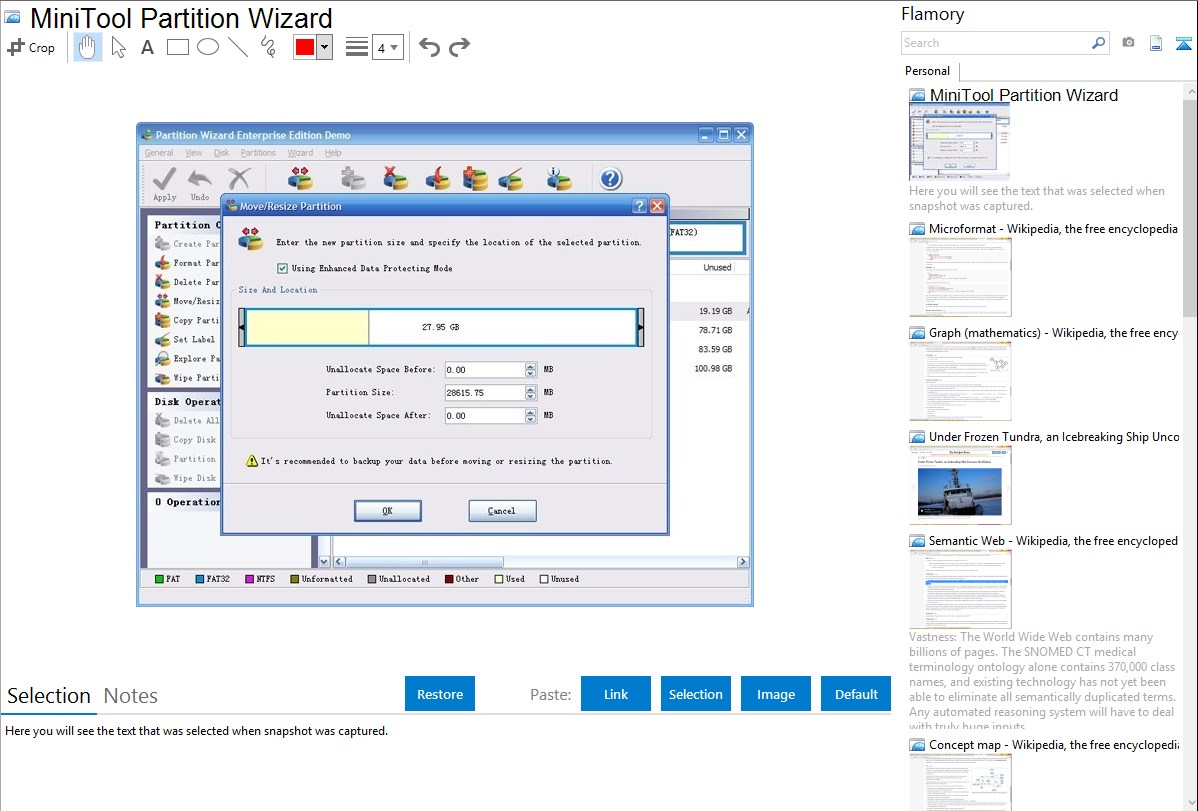Click the document page icon beside camera
Viewport: 1198px width, 811px height.
[1156, 43]
